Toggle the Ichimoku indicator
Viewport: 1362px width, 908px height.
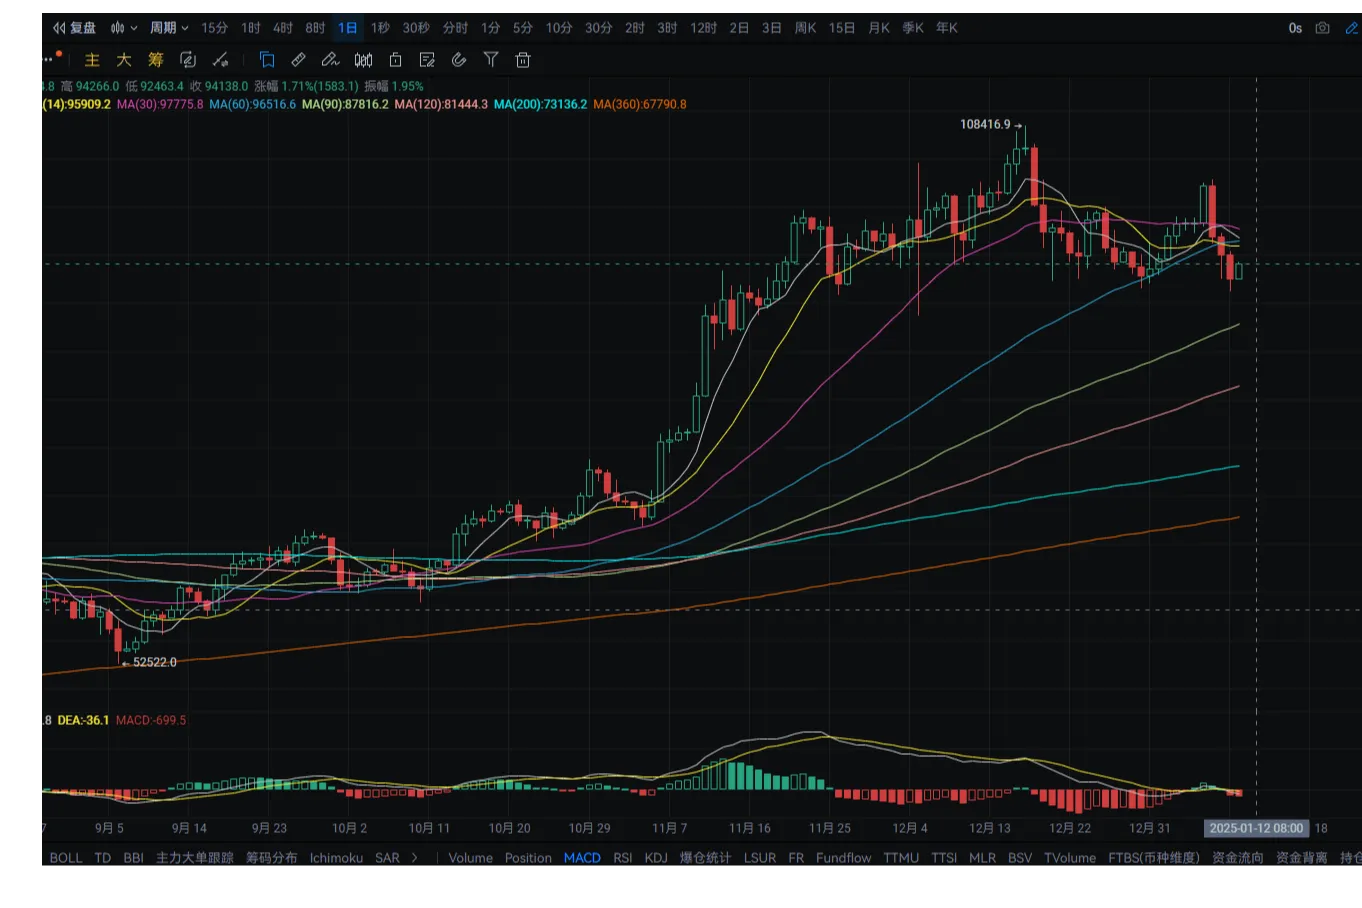(336, 858)
